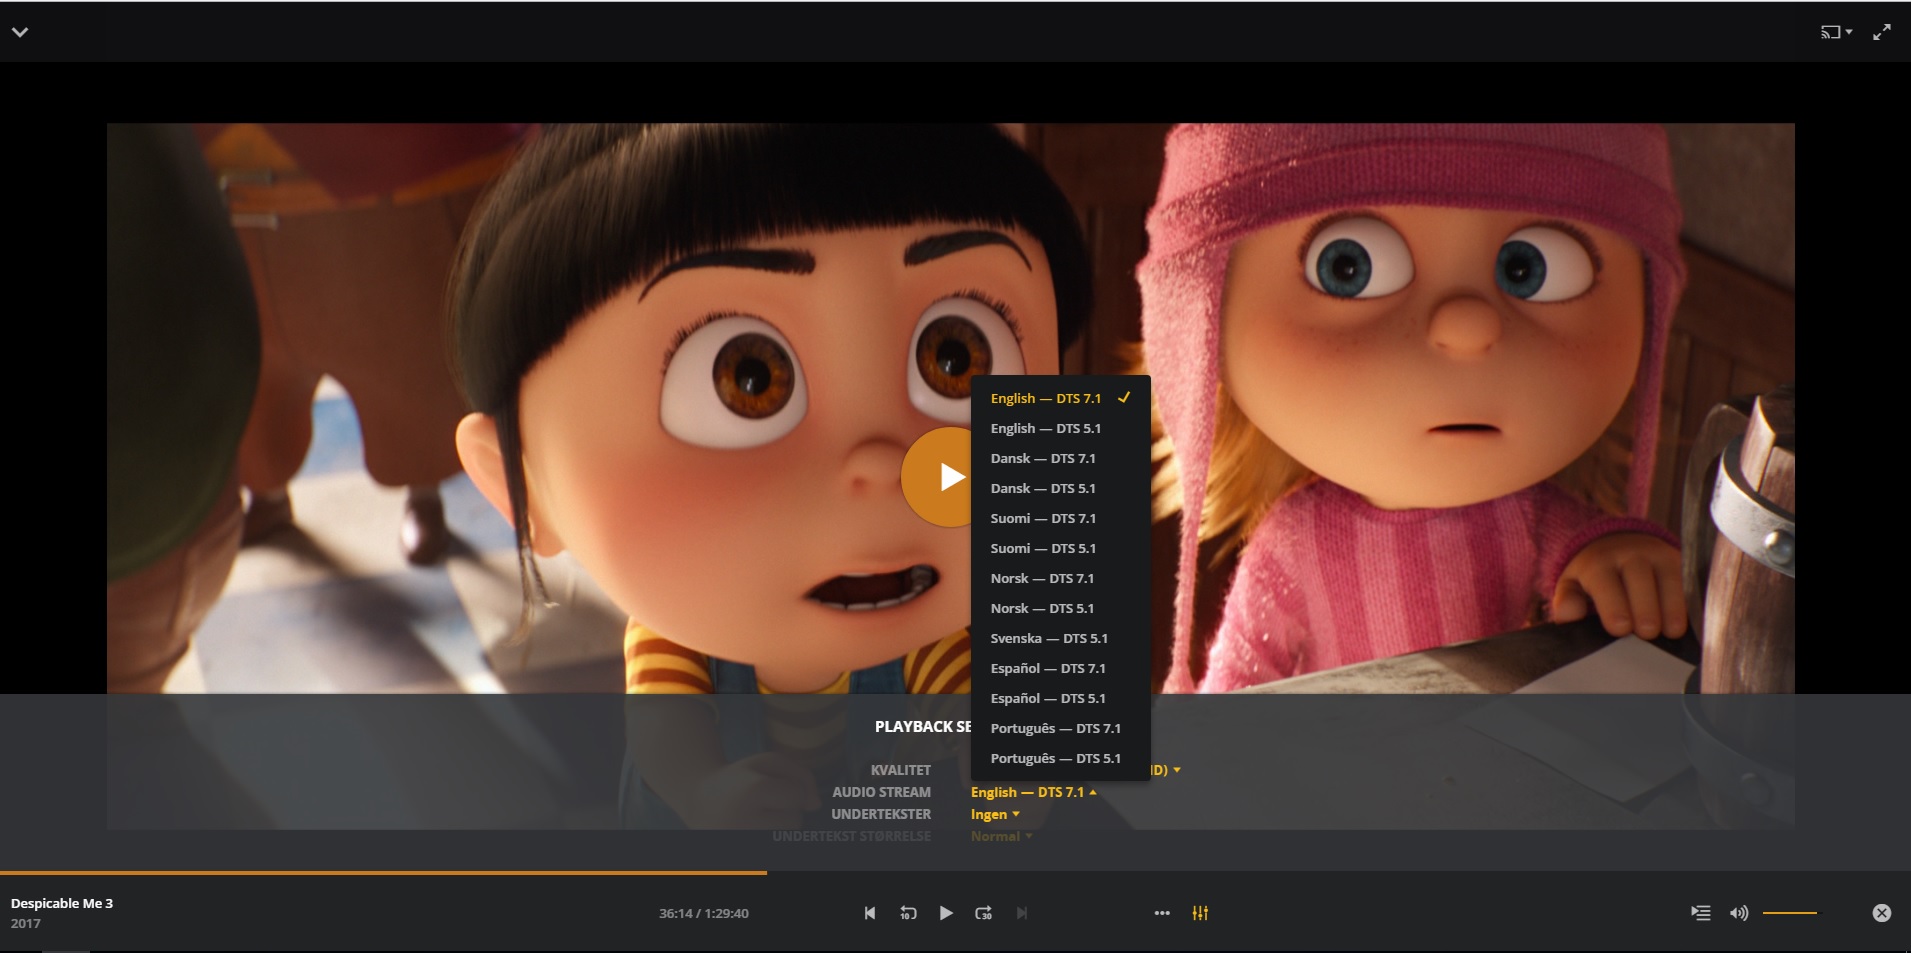Enter fullscreen mode

click(x=1882, y=32)
